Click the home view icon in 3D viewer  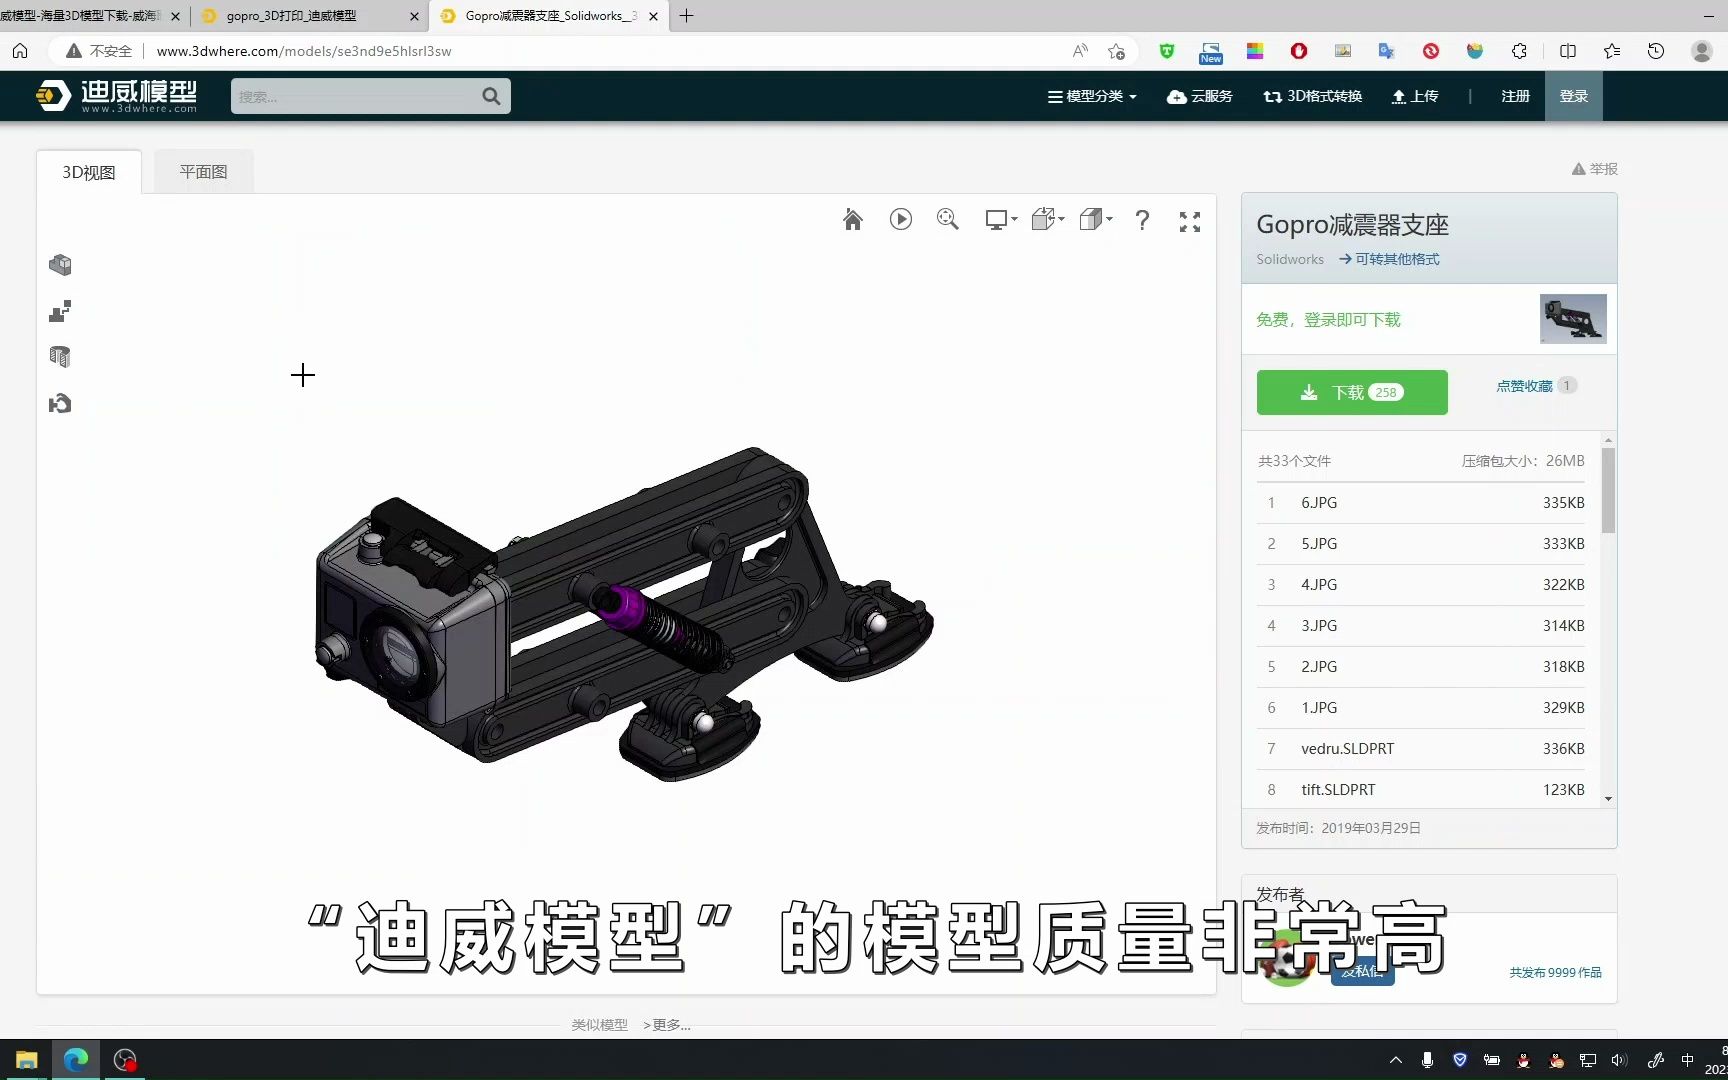(852, 220)
